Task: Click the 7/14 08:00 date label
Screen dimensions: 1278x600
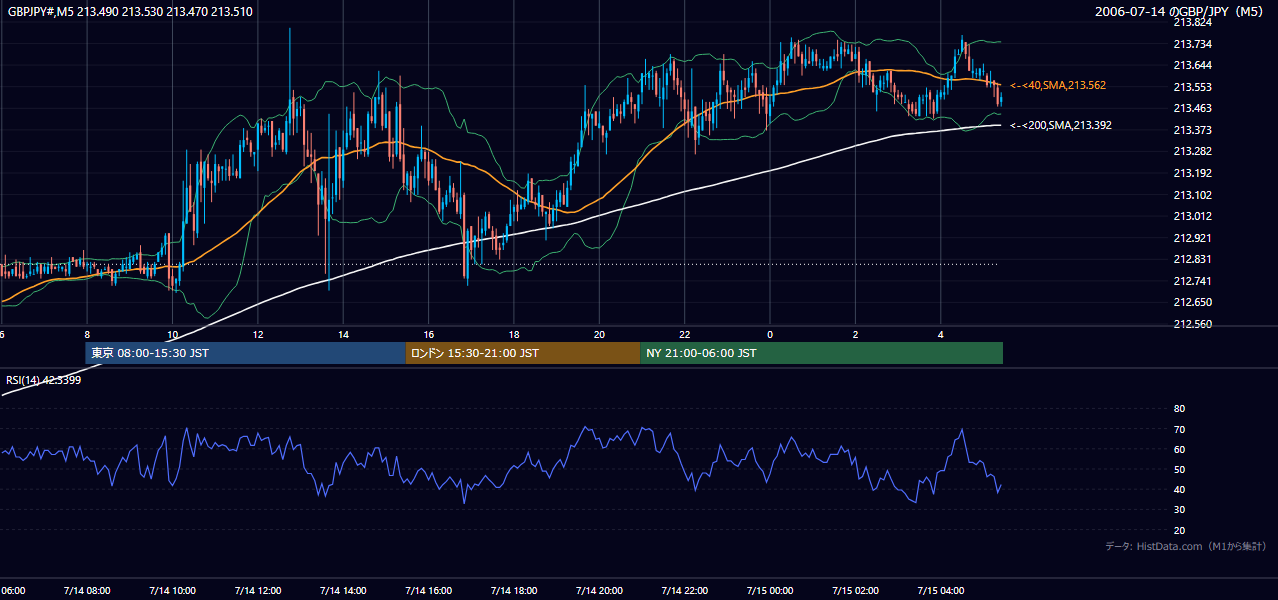Action: click(87, 591)
